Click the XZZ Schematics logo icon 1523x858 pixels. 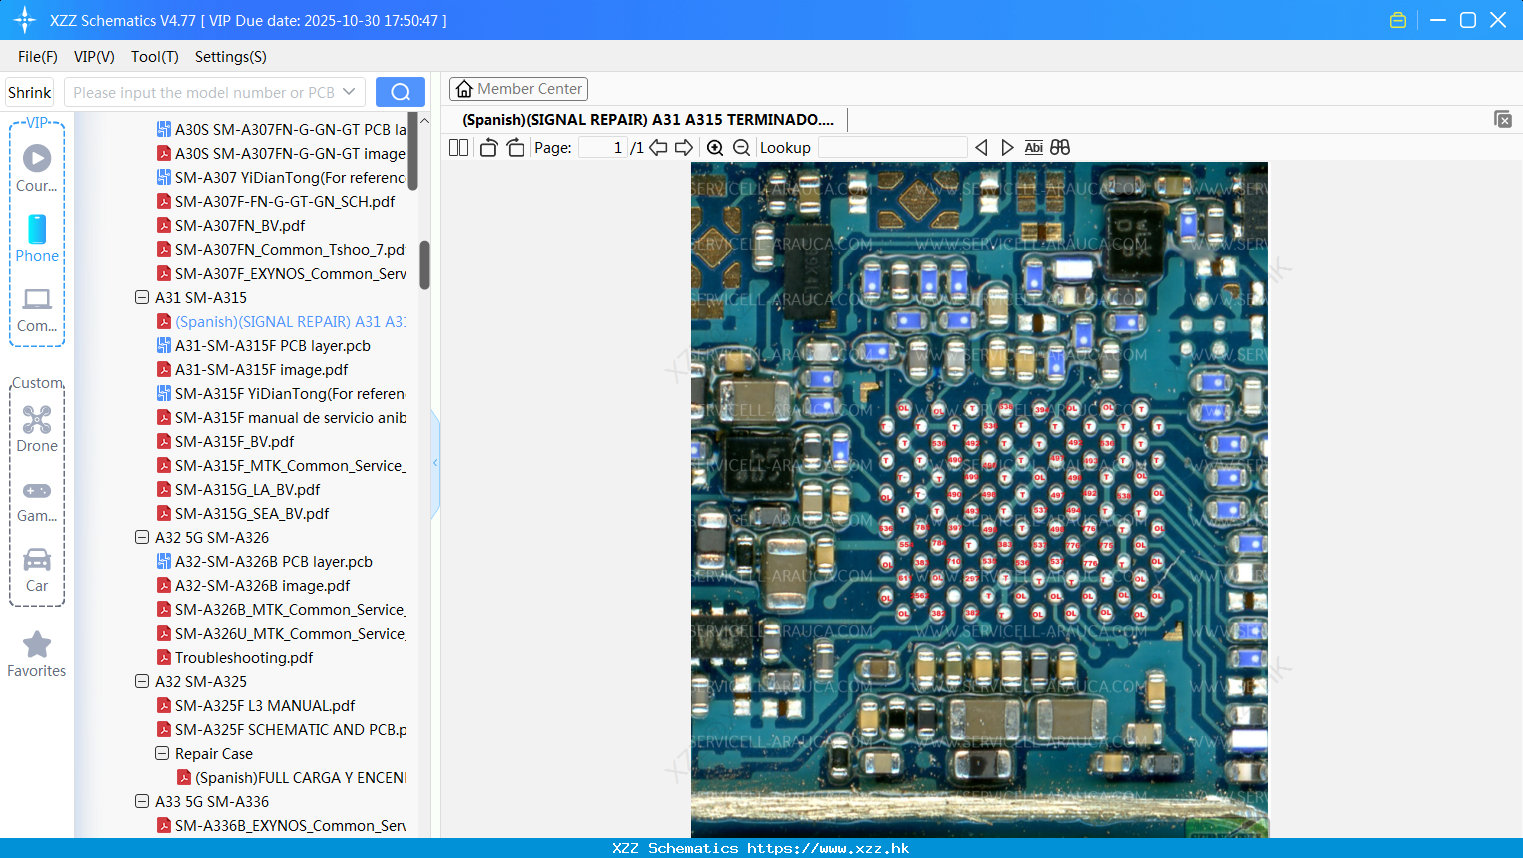pos(24,20)
